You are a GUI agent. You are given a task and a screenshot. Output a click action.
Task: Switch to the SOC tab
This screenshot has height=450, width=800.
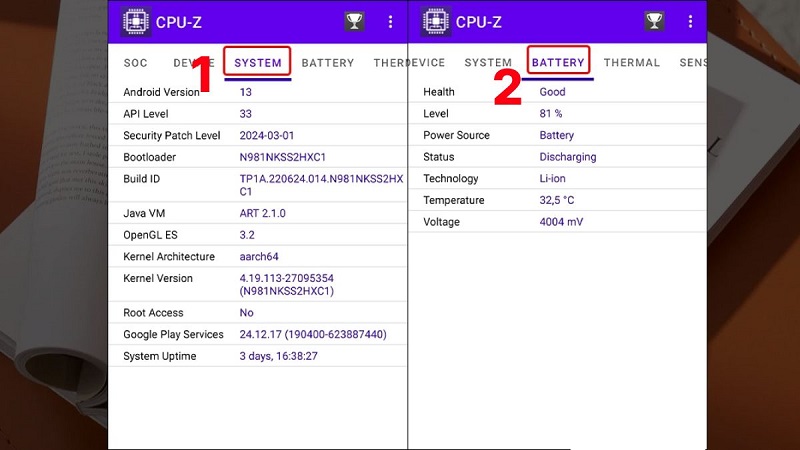click(135, 63)
